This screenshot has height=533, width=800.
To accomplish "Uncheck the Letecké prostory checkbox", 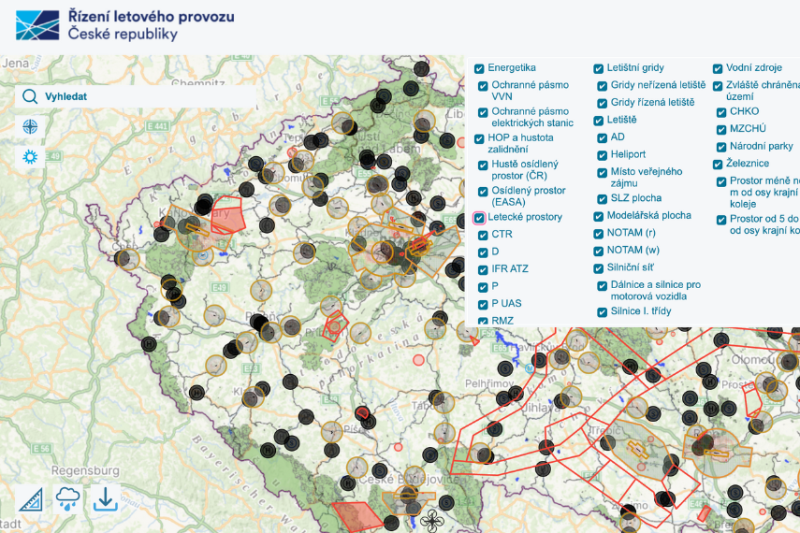I will click(x=479, y=218).
